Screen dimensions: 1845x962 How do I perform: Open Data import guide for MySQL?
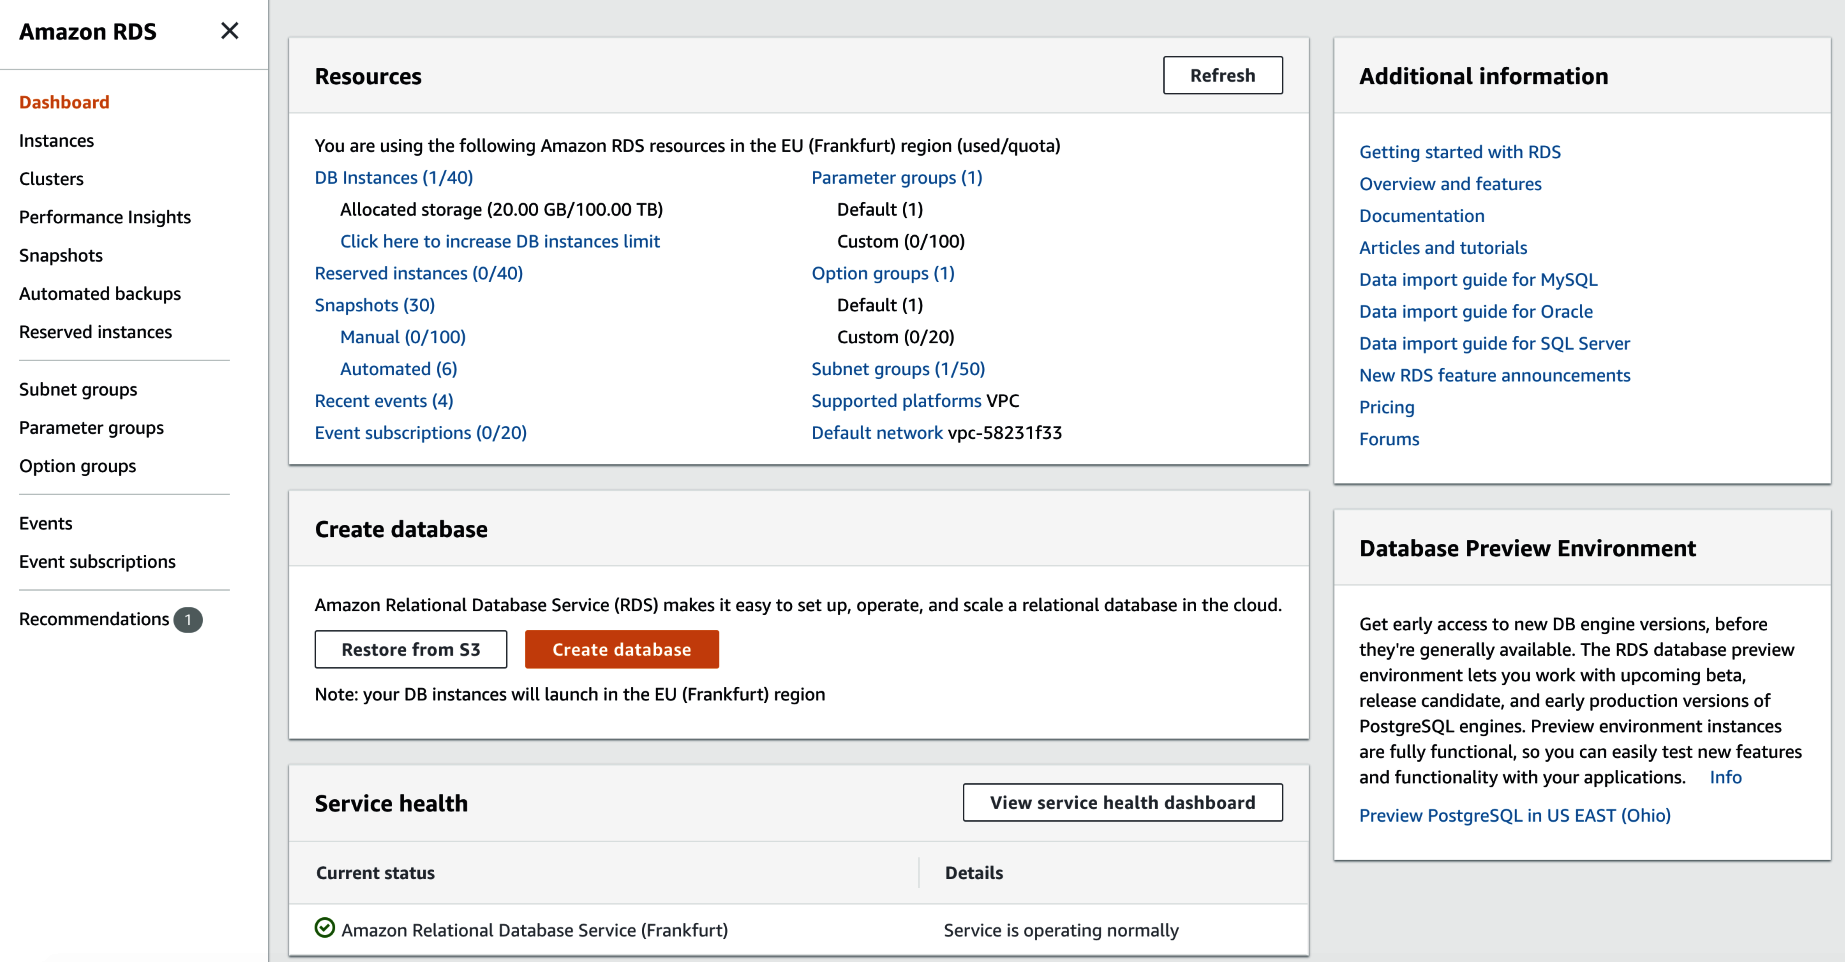1478,280
